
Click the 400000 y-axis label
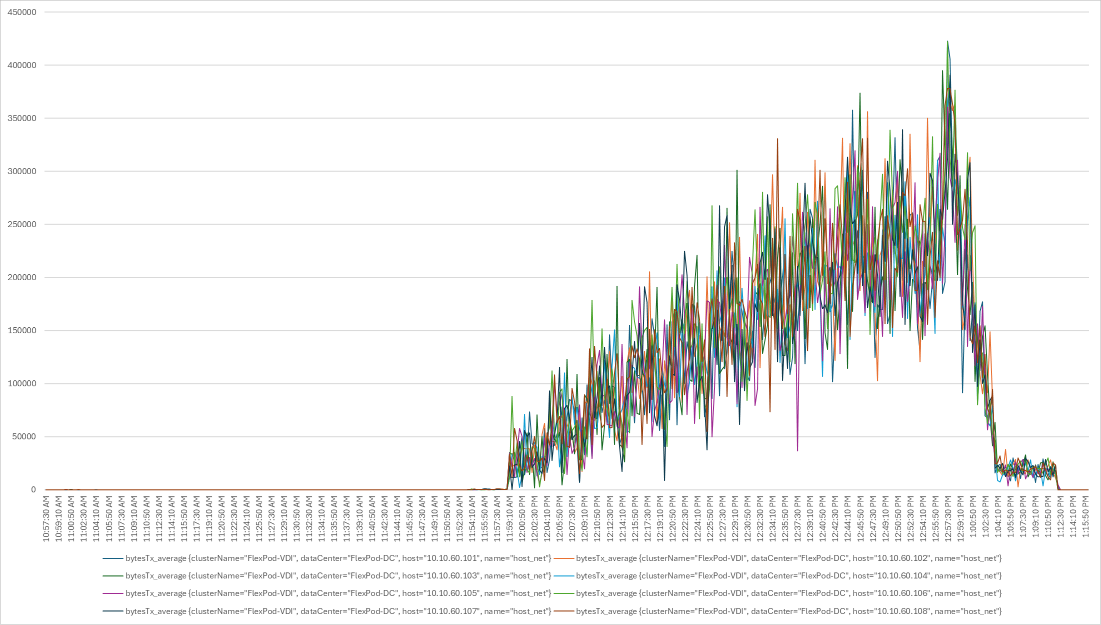click(20, 65)
